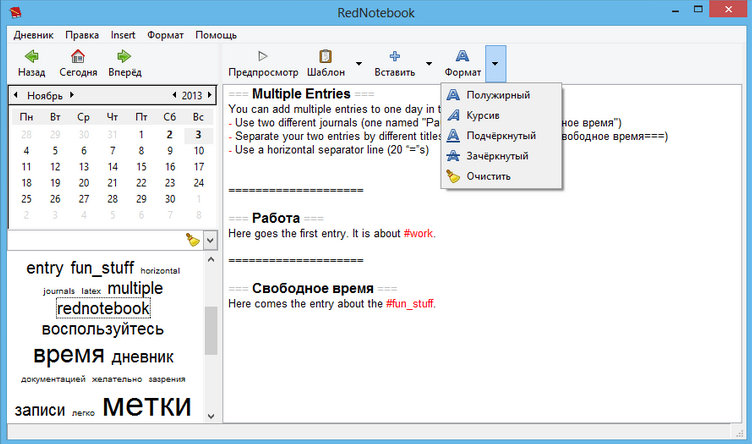Image resolution: width=752 pixels, height=444 pixels.
Task: Click the 'Работа' heading in editor
Action: [276, 218]
